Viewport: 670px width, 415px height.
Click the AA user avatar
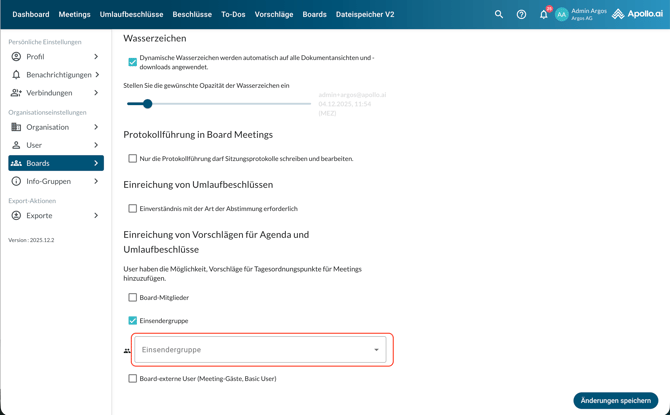pyautogui.click(x=562, y=15)
